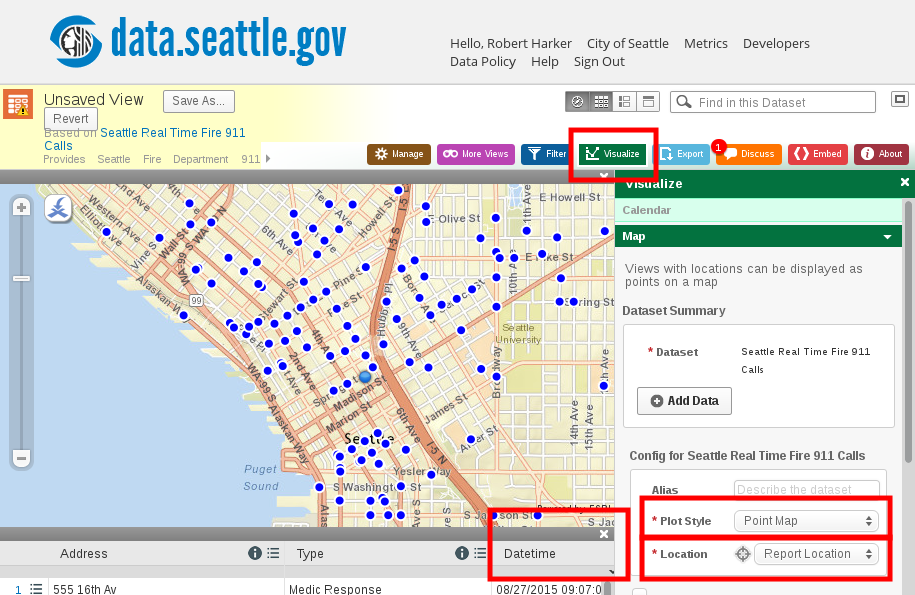Go to City of Seattle link

point(628,43)
